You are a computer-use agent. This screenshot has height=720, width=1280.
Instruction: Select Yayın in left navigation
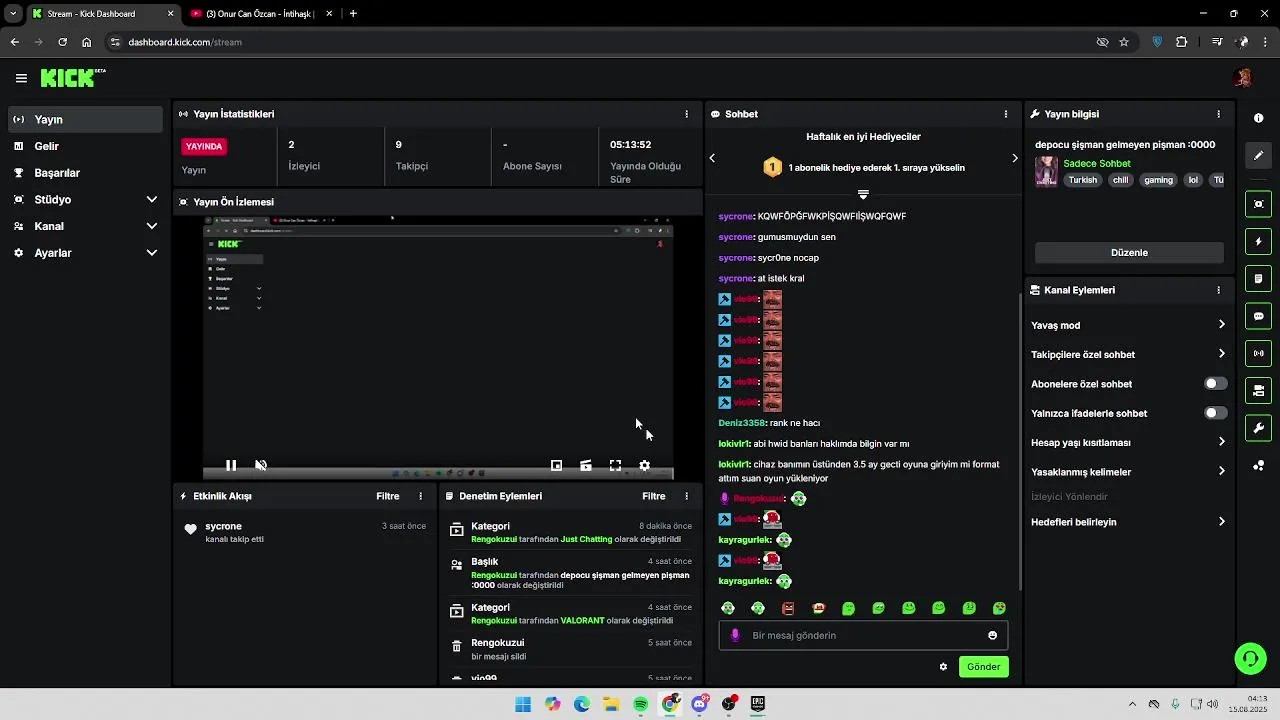85,119
